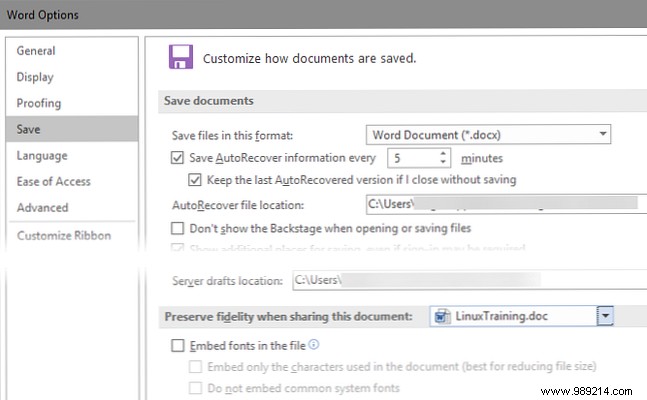The height and width of the screenshot is (400, 647).
Task: Switch to Advanced options
Action: click(43, 208)
